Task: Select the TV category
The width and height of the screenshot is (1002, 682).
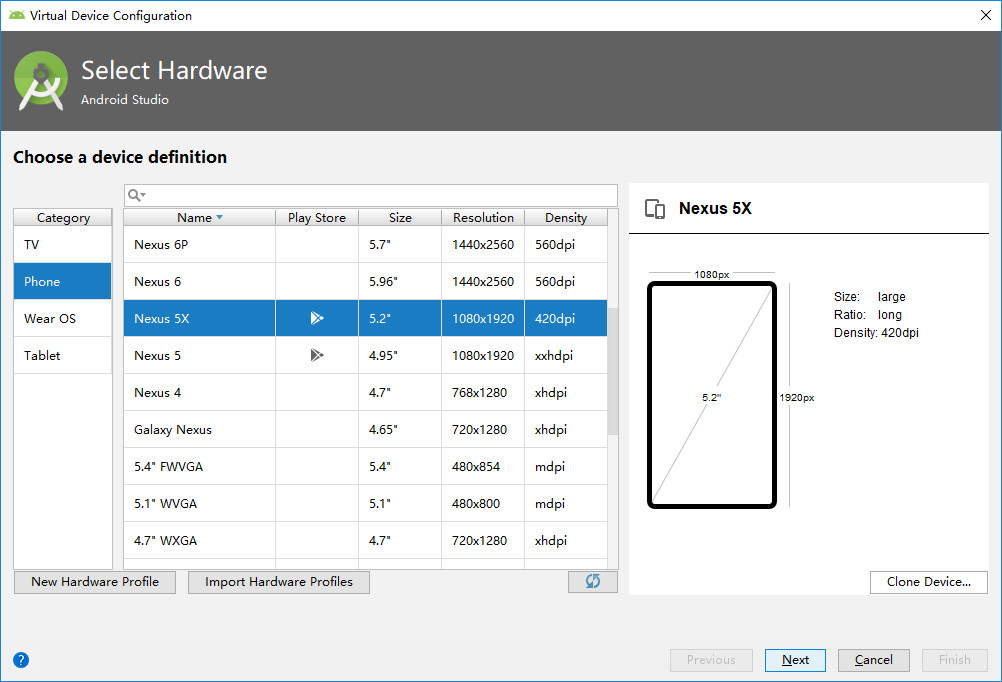Action: [63, 244]
